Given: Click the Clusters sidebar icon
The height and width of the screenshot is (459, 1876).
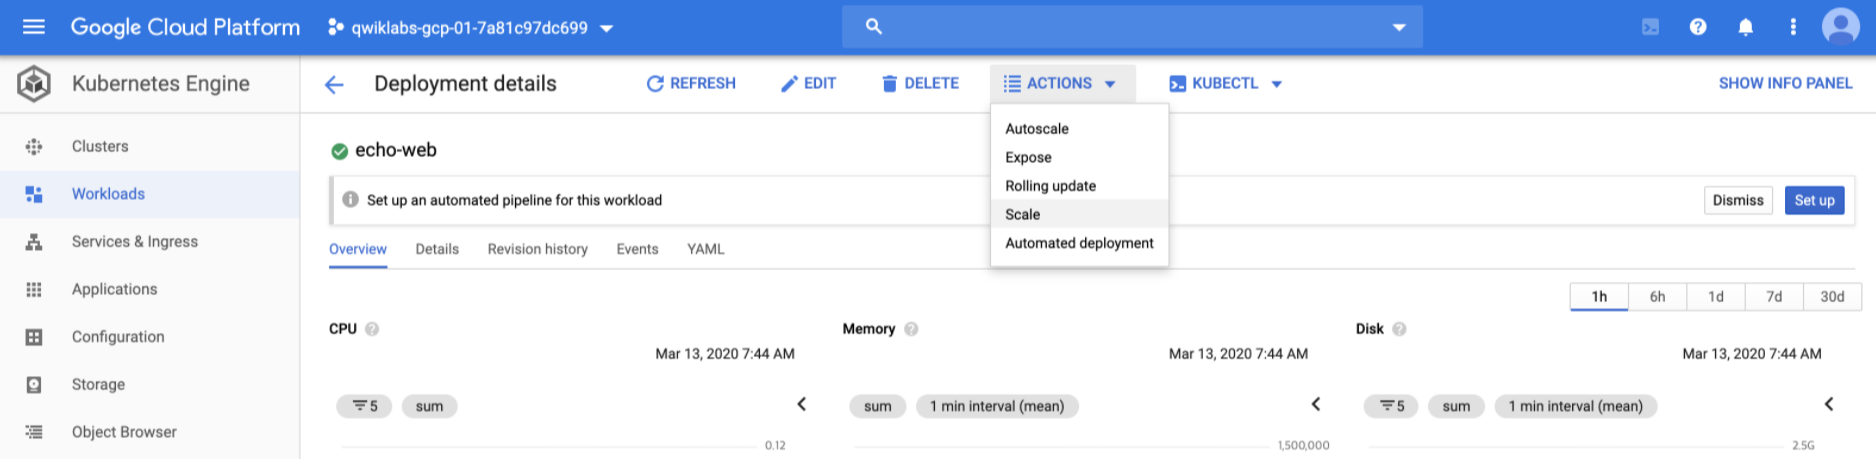Looking at the screenshot, I should [x=34, y=147].
